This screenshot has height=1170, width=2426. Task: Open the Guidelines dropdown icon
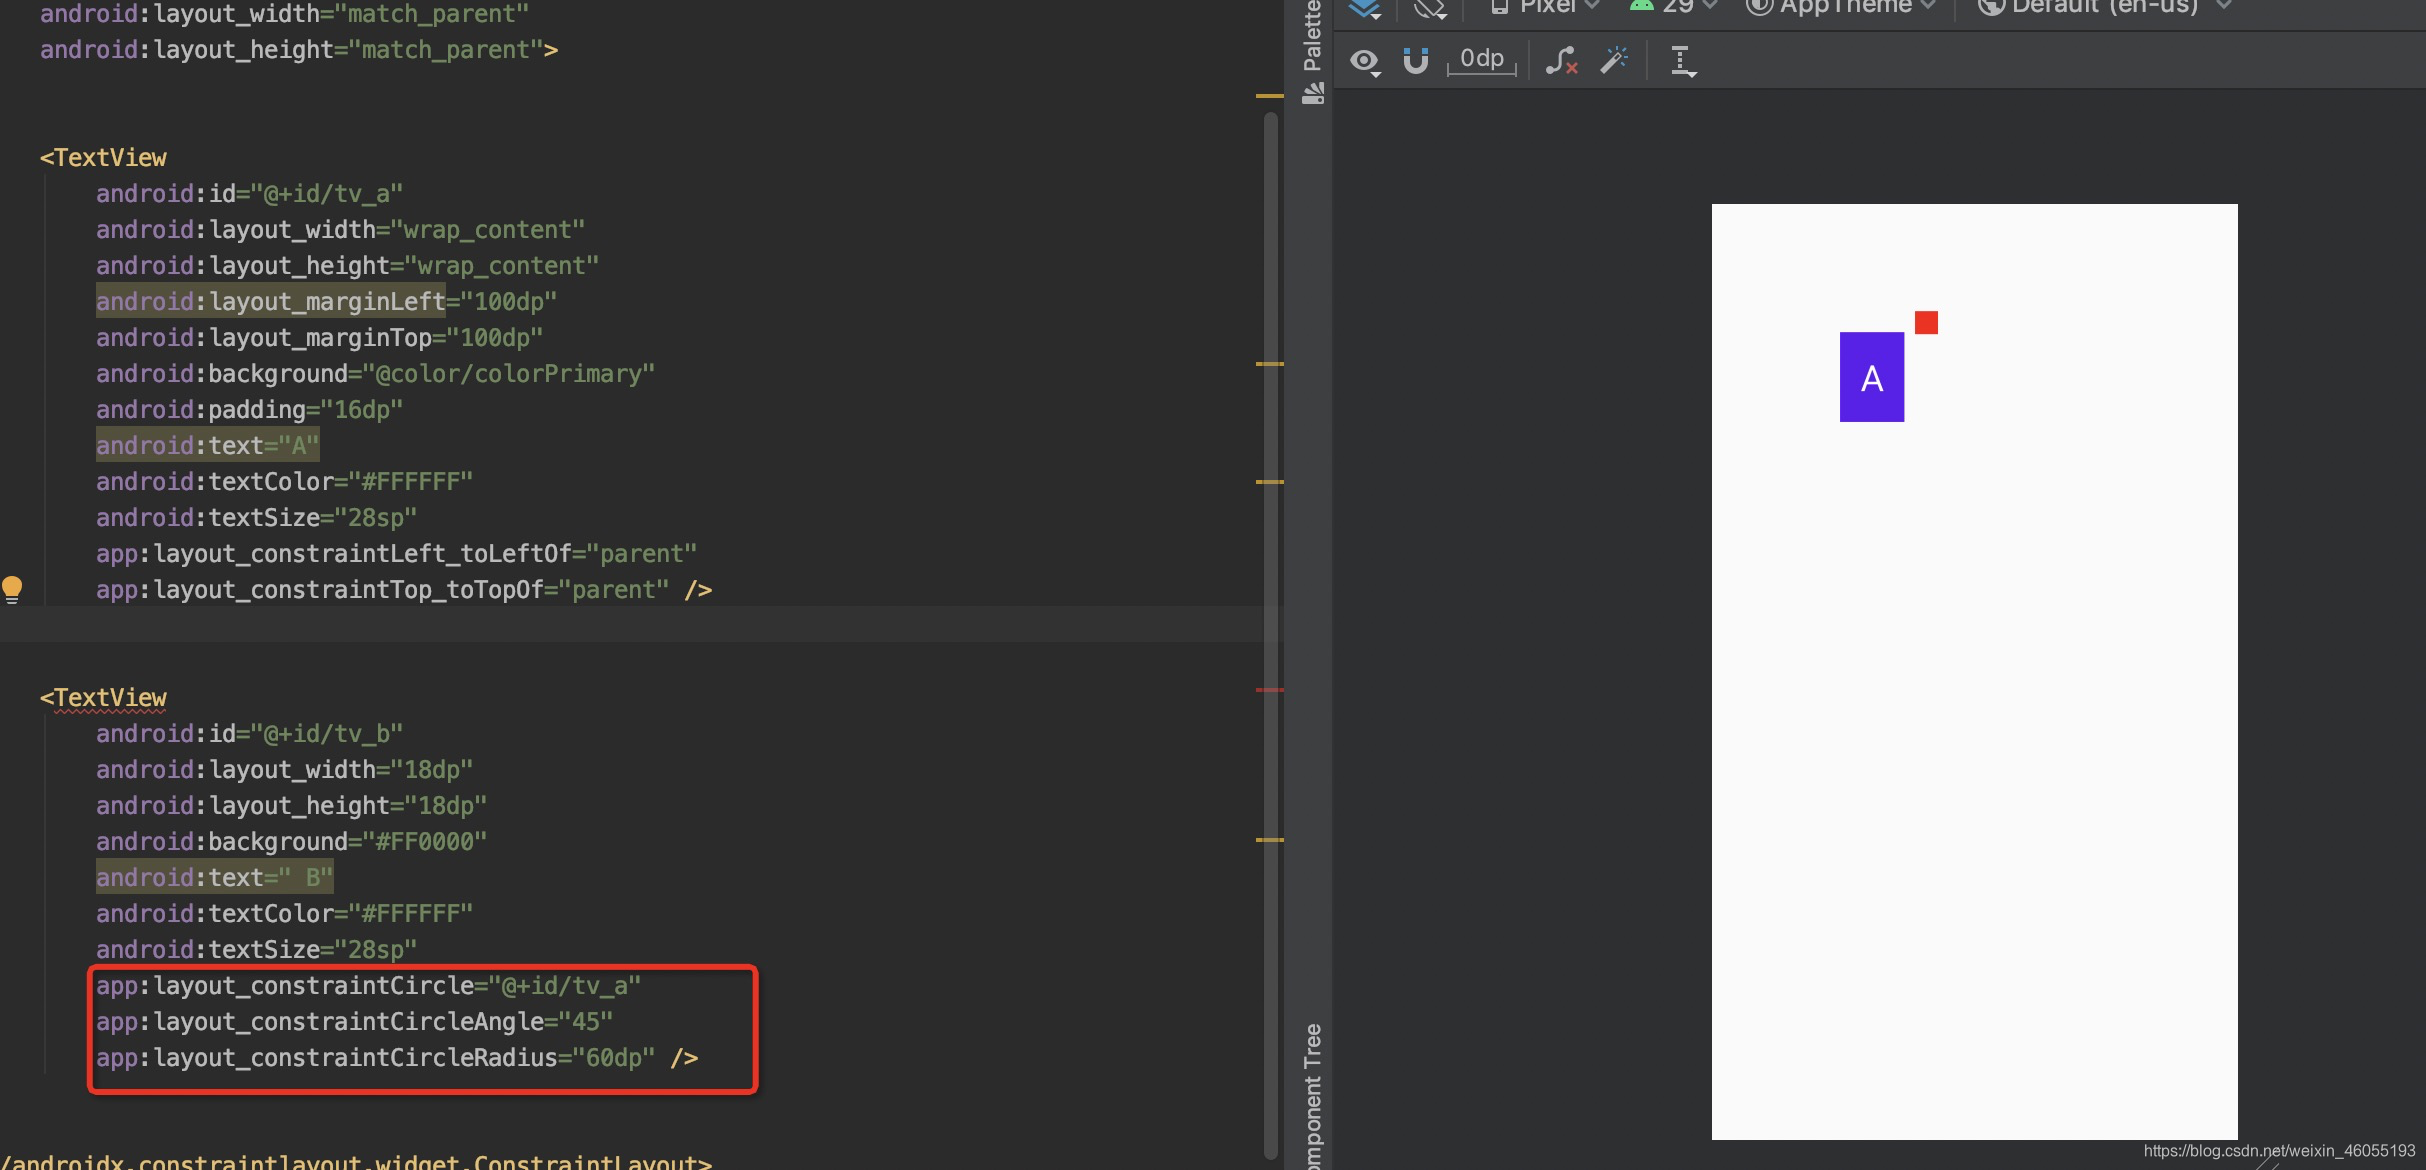pos(1683,61)
